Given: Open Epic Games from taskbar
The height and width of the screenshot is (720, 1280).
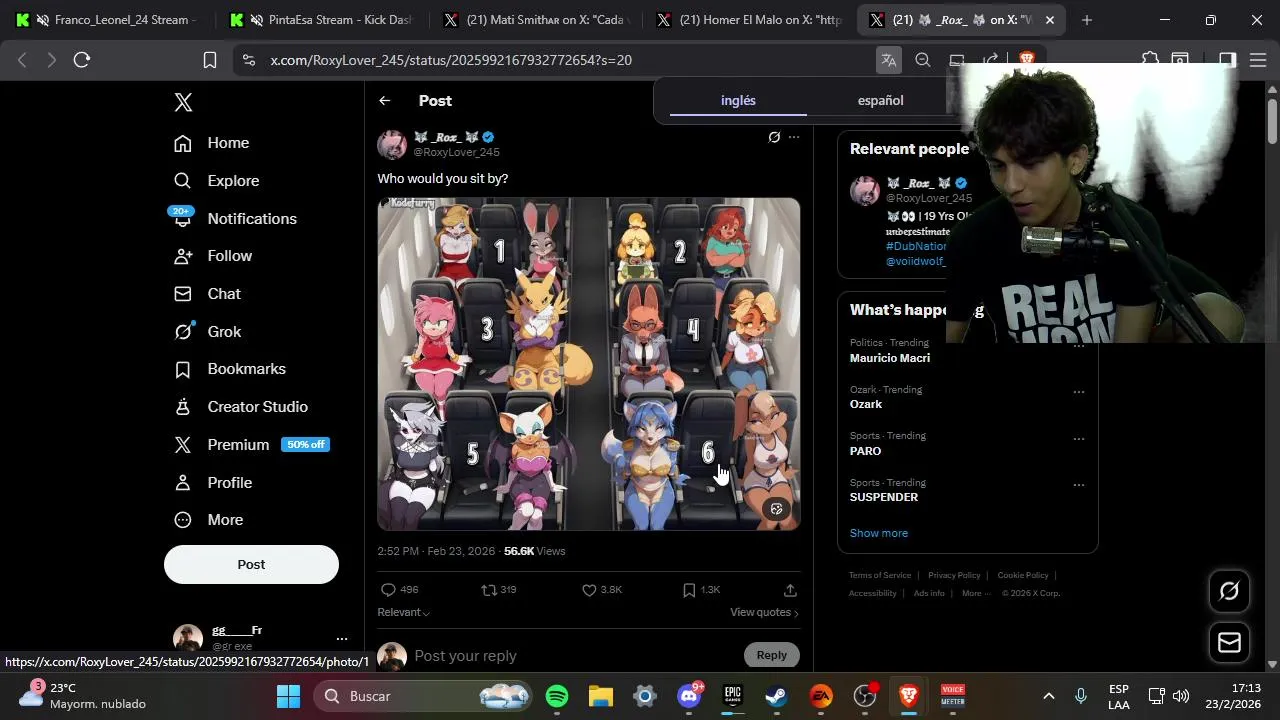Looking at the screenshot, I should click(733, 696).
